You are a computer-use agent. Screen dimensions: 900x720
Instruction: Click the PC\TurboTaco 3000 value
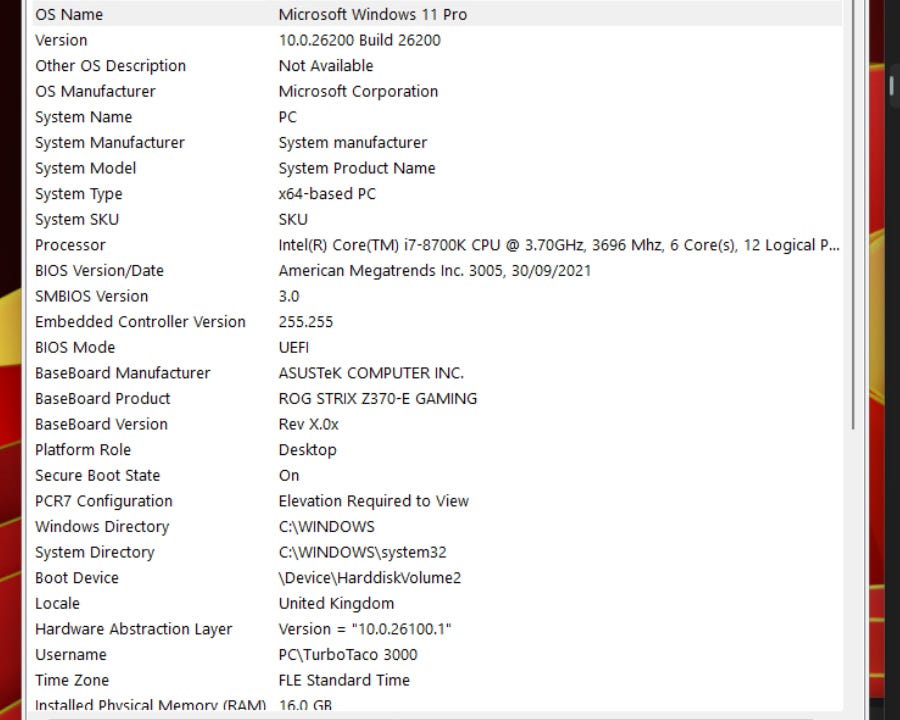[348, 655]
